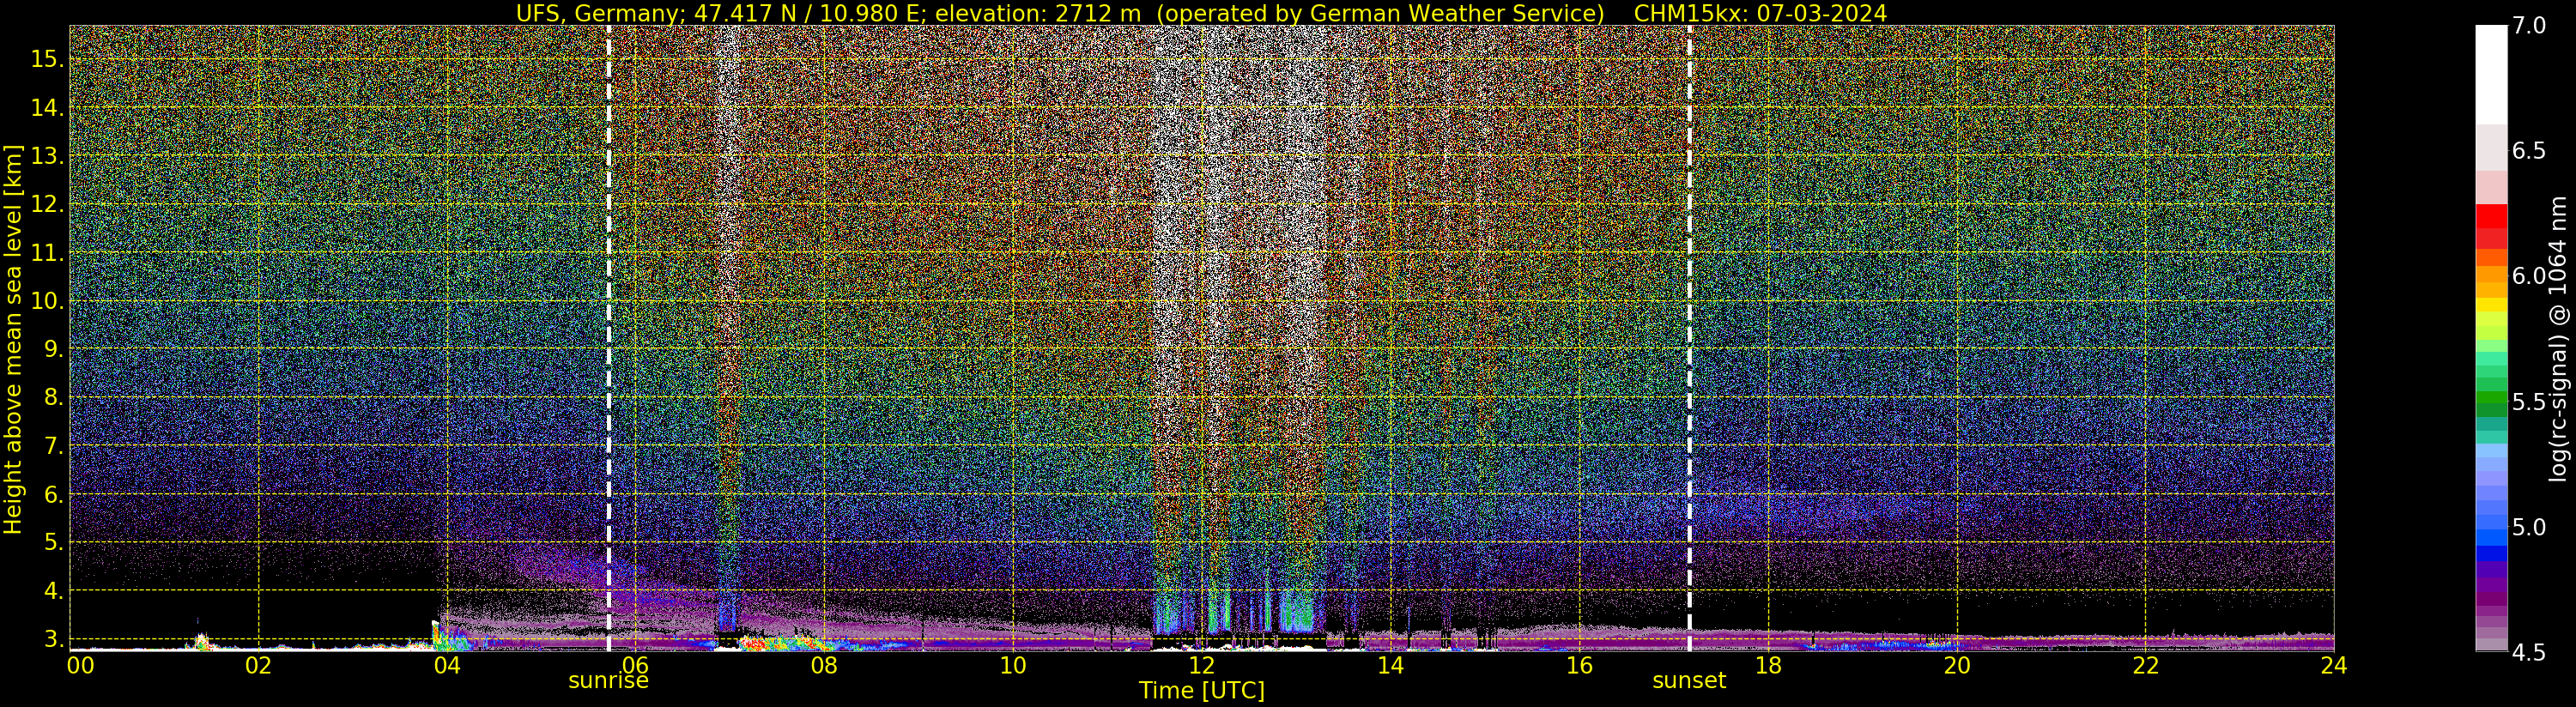Click the '12' time tick label
The image size is (2576, 707).
[1202, 665]
